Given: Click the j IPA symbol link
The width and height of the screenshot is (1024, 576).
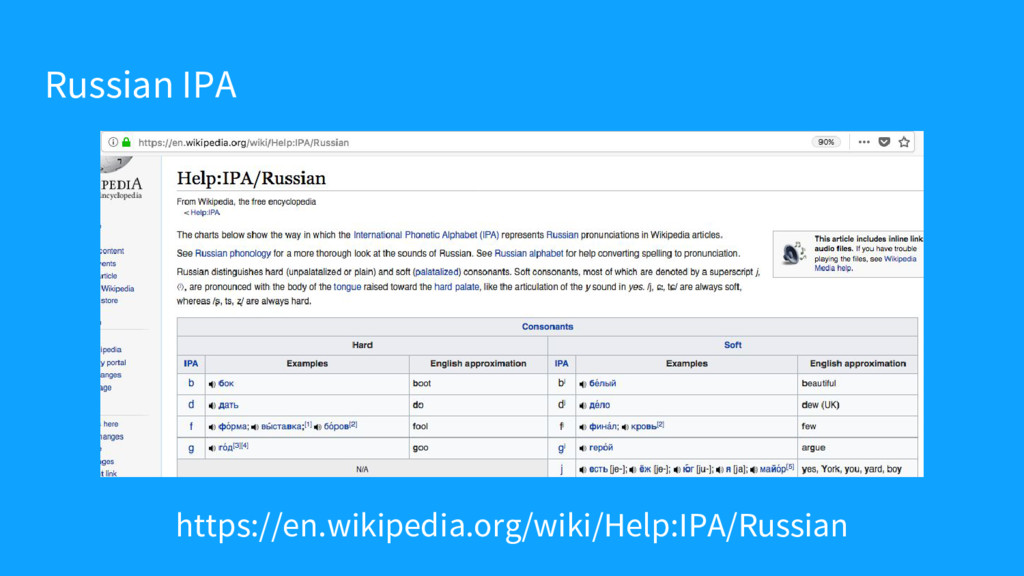Looking at the screenshot, I should (x=562, y=469).
